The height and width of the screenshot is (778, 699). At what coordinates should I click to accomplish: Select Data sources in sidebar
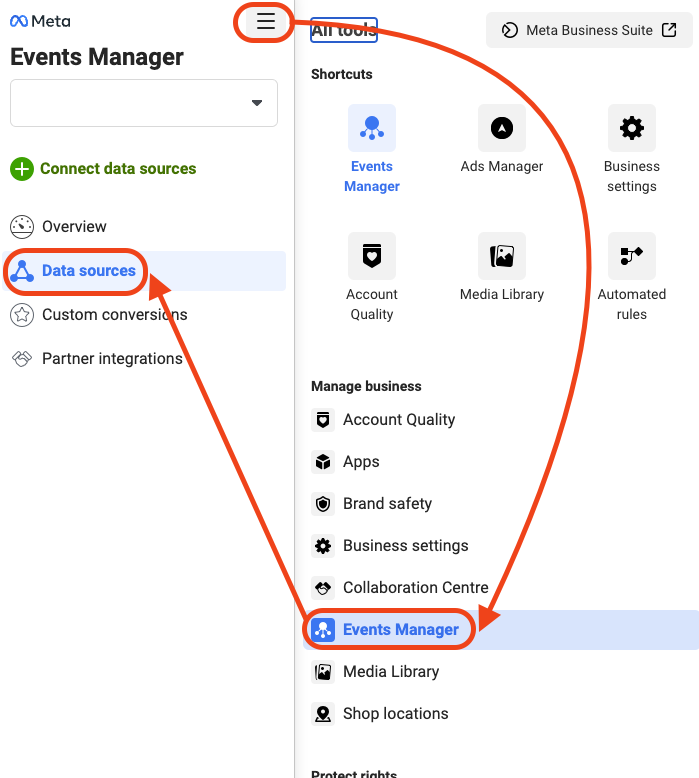[x=144, y=271]
